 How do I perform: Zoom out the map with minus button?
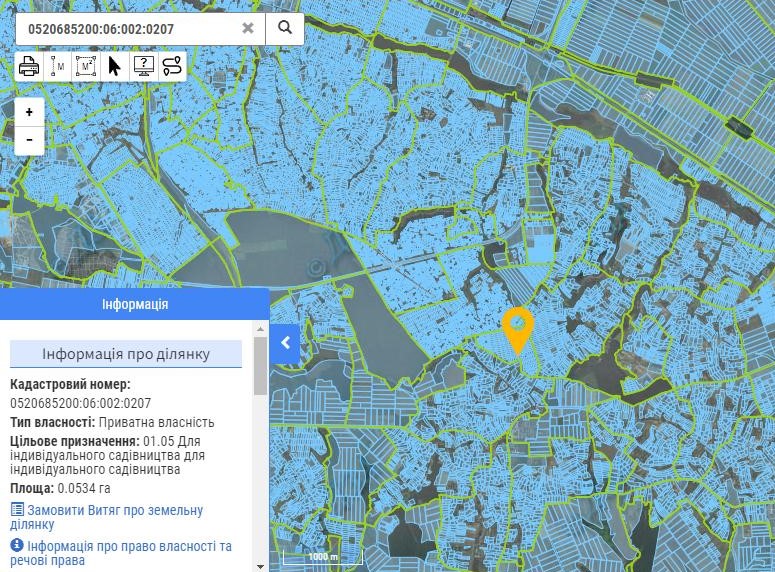(30, 139)
